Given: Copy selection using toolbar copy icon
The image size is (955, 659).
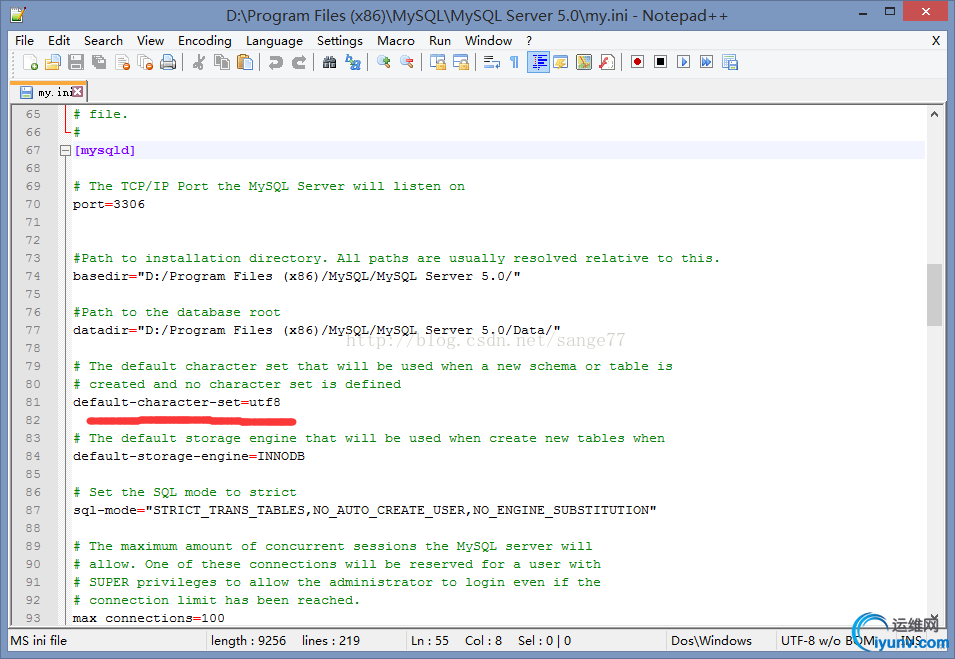Looking at the screenshot, I should click(222, 62).
